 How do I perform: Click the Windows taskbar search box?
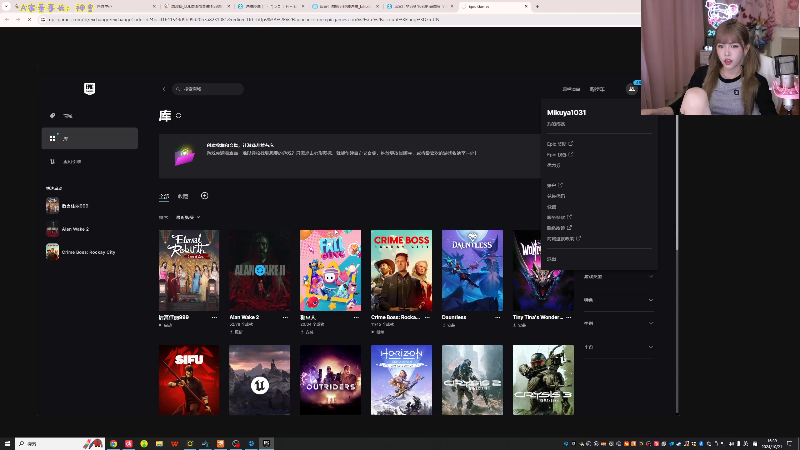pos(60,444)
